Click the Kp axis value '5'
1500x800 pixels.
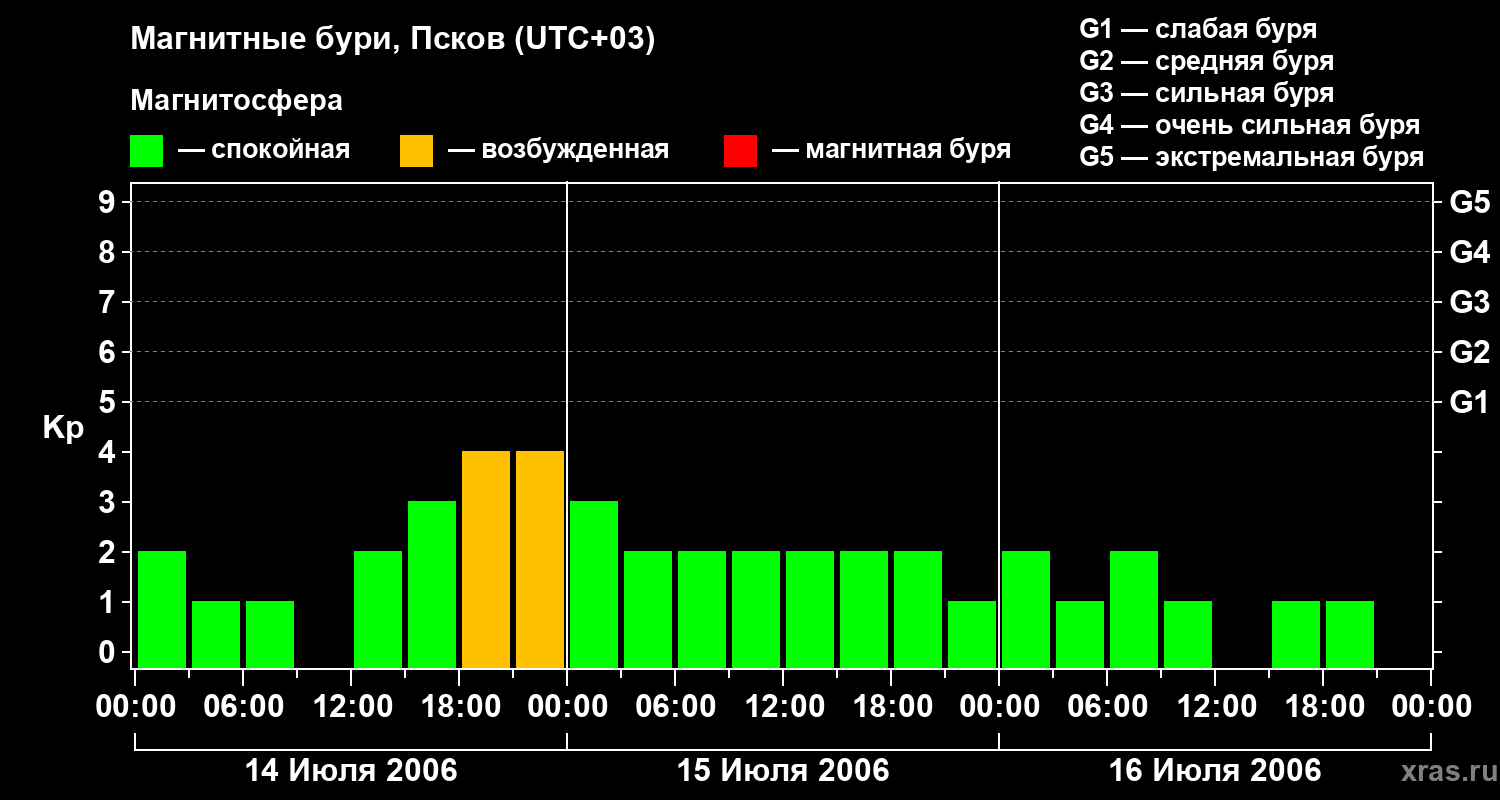click(x=109, y=403)
